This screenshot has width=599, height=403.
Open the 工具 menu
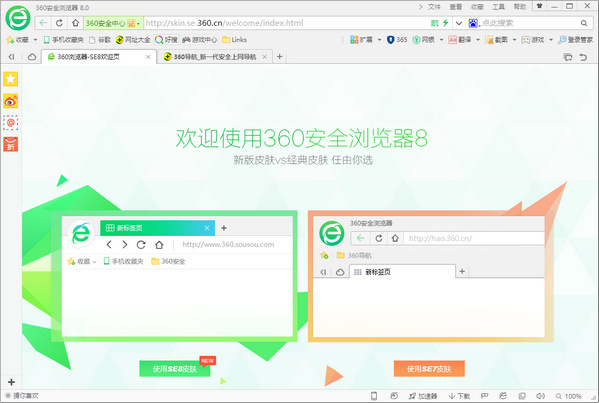(x=498, y=7)
